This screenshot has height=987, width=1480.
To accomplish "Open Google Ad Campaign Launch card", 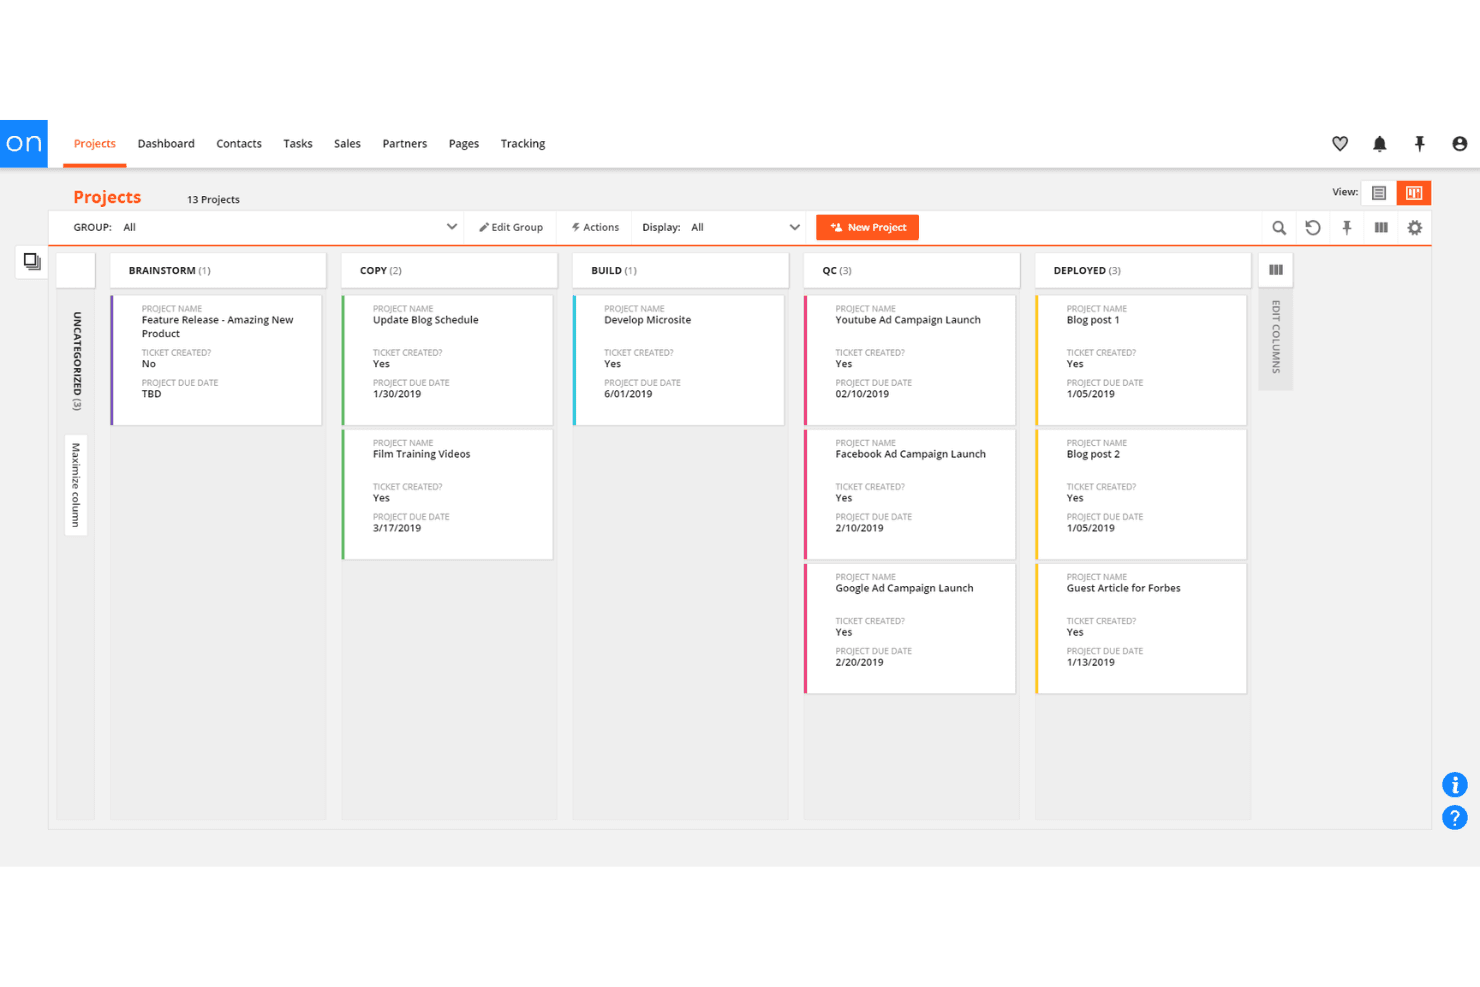I will (x=910, y=628).
